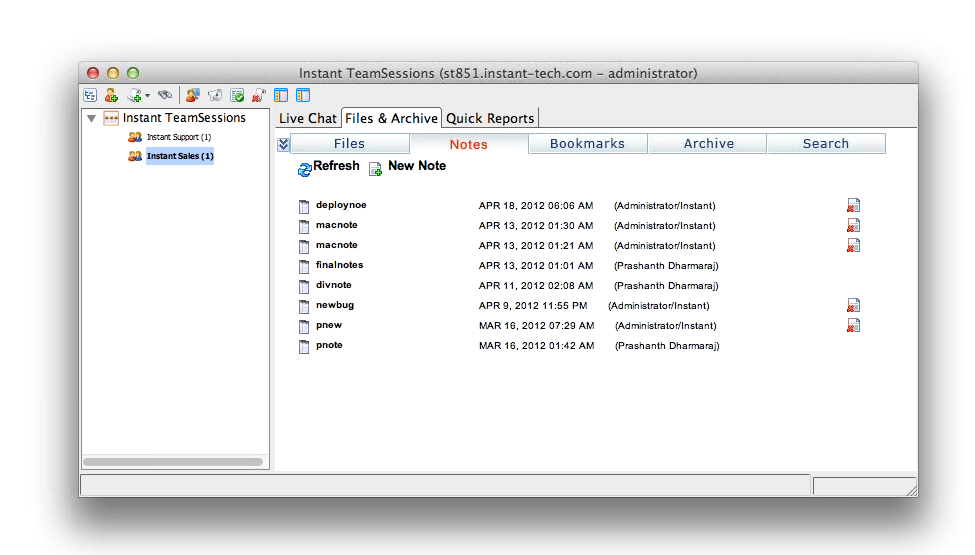975x555 pixels.
Task: Click the checklist with green check icon
Action: (237, 95)
